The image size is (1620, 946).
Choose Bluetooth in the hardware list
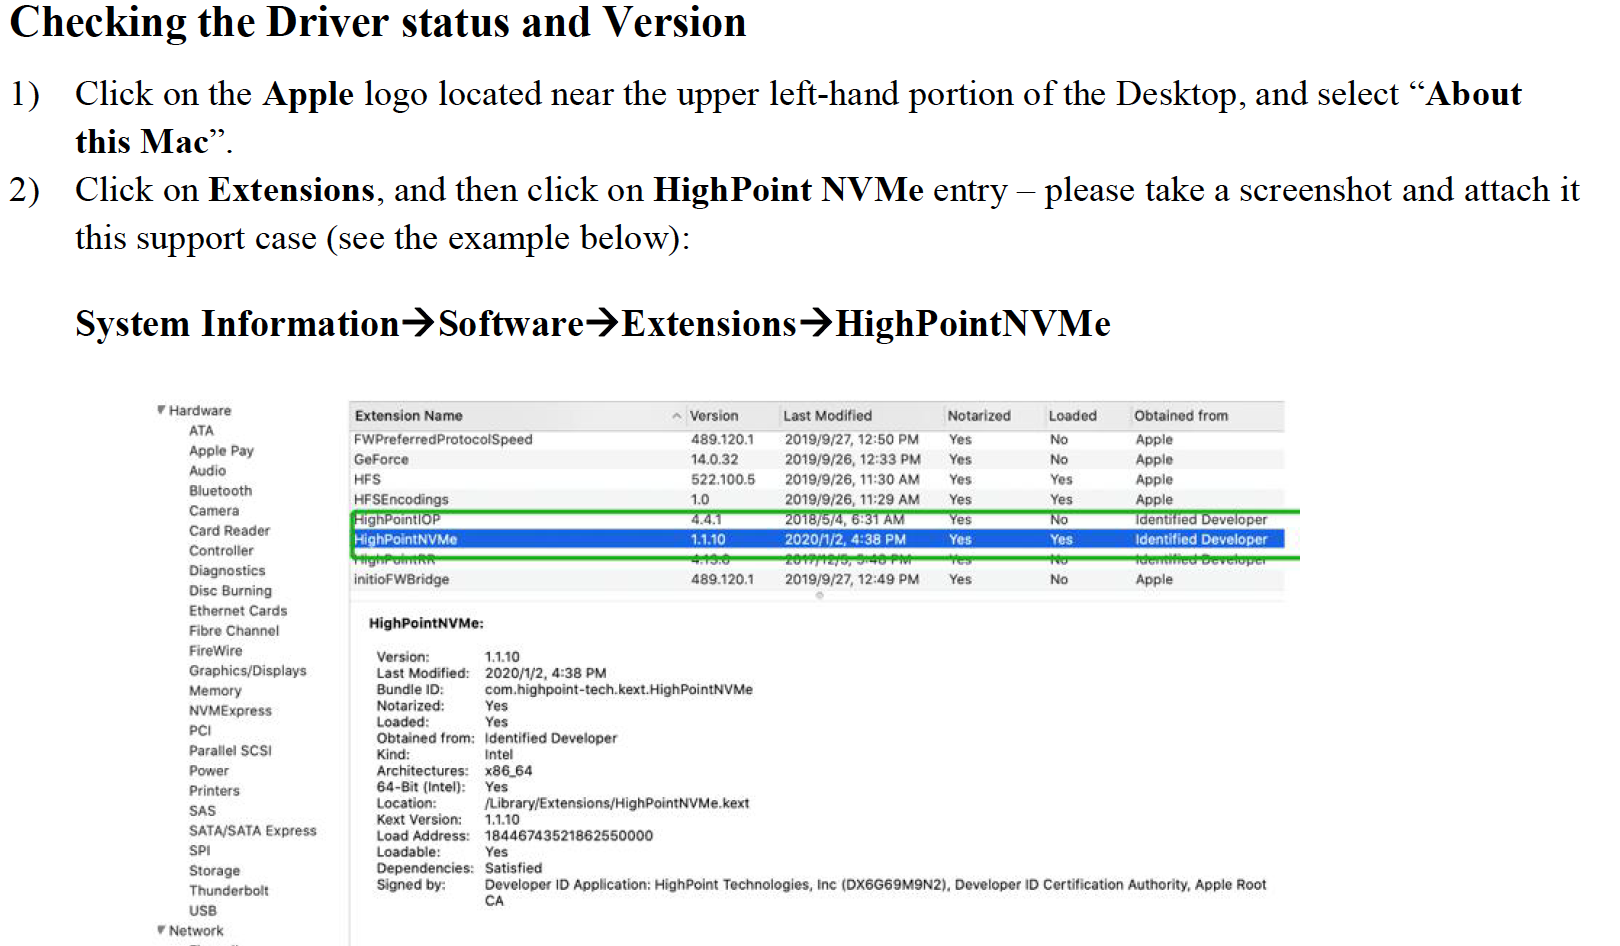(x=220, y=490)
